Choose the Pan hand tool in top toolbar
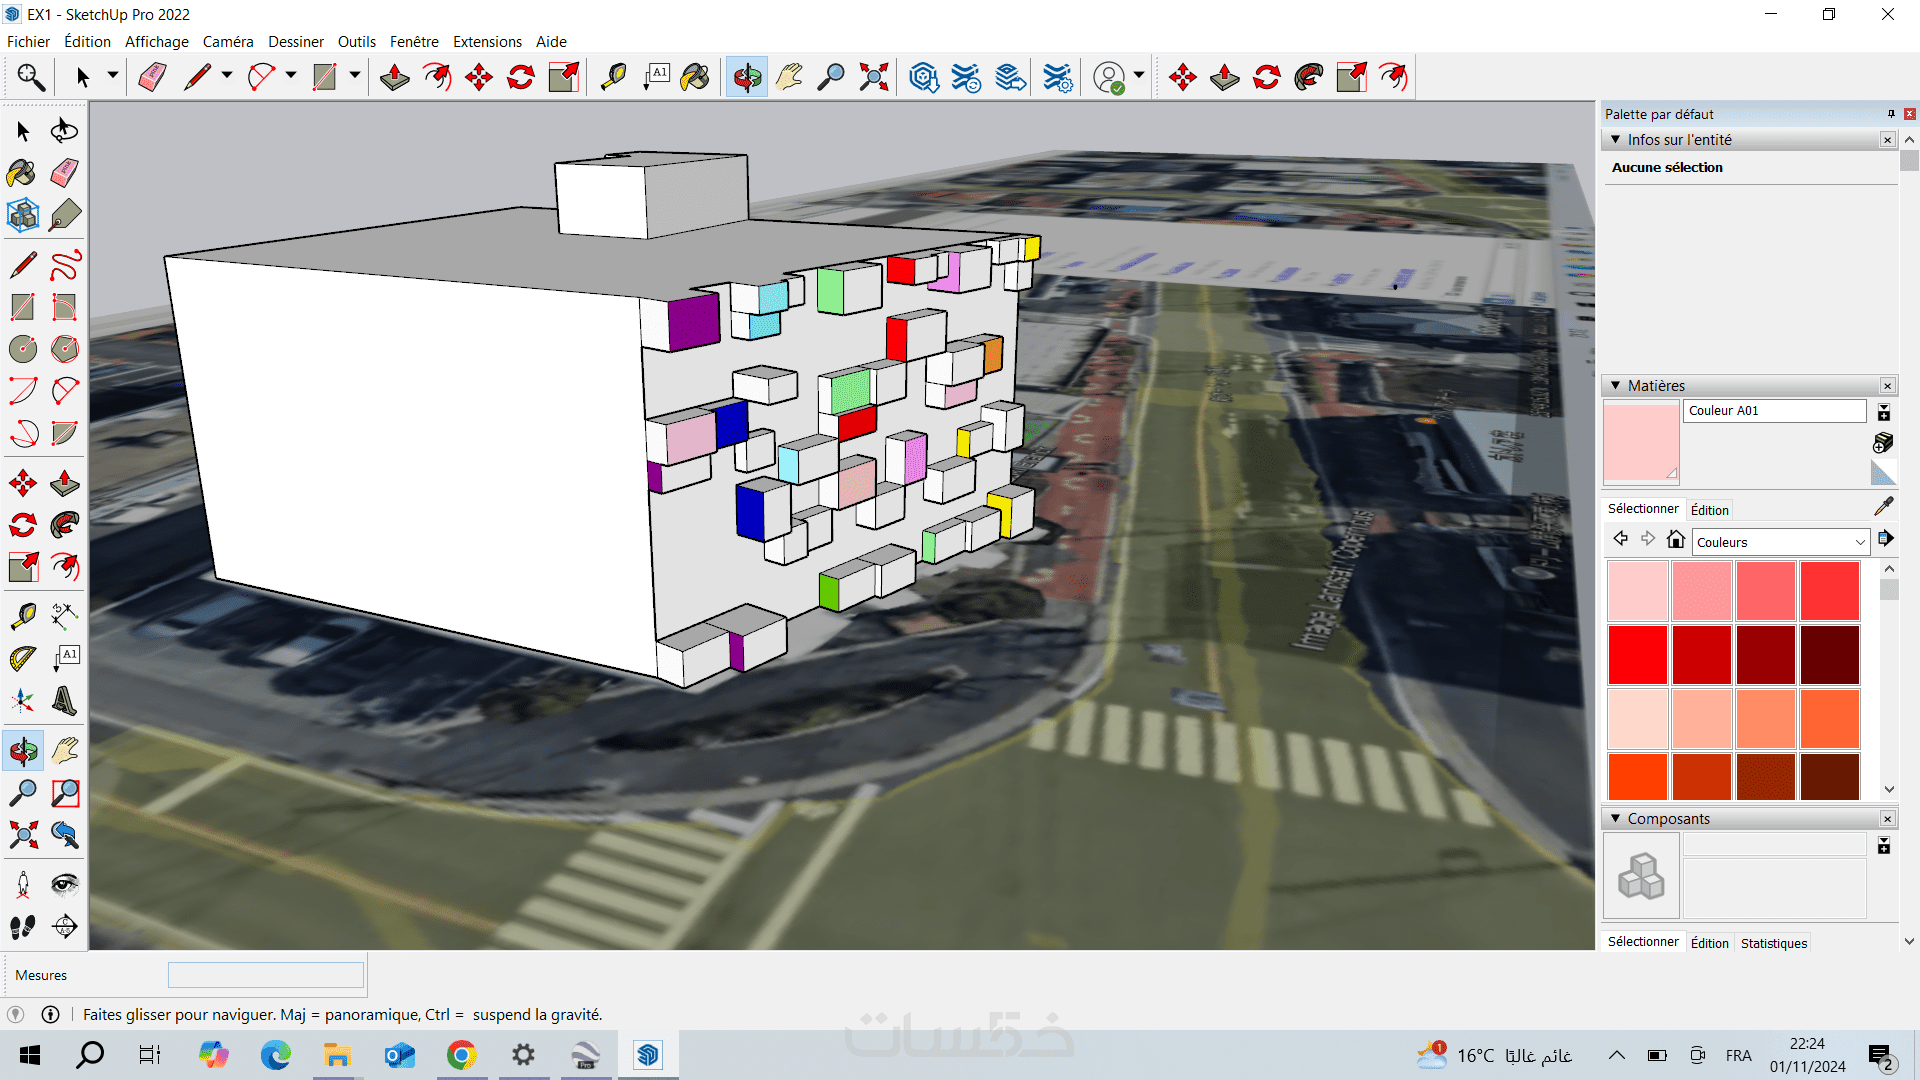The height and width of the screenshot is (1080, 1920). [789, 77]
